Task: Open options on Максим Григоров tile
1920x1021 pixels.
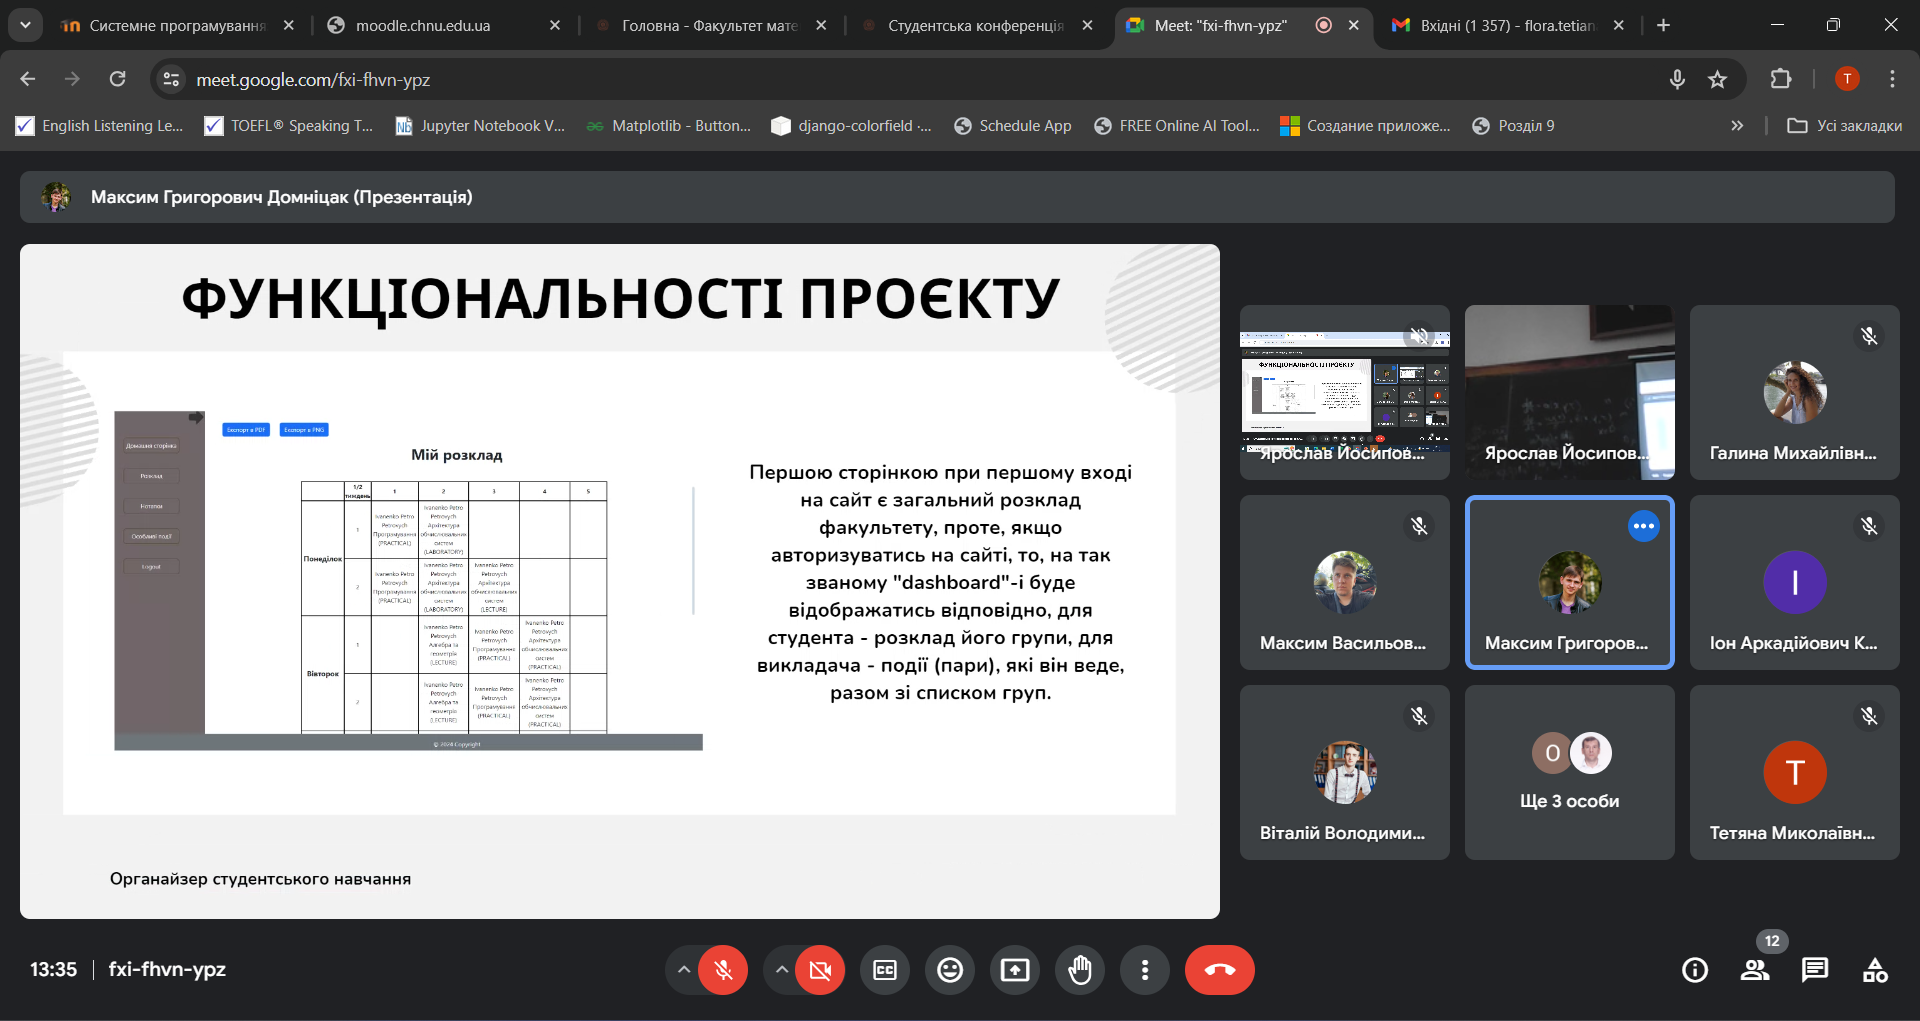Action: coord(1643,526)
